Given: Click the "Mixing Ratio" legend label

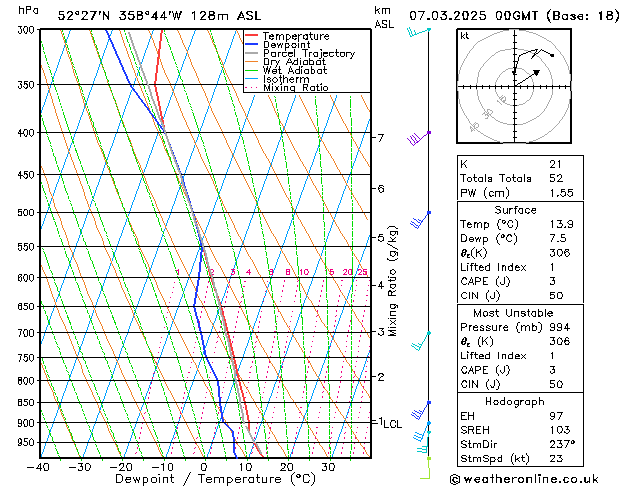Looking at the screenshot, I should click(296, 88).
